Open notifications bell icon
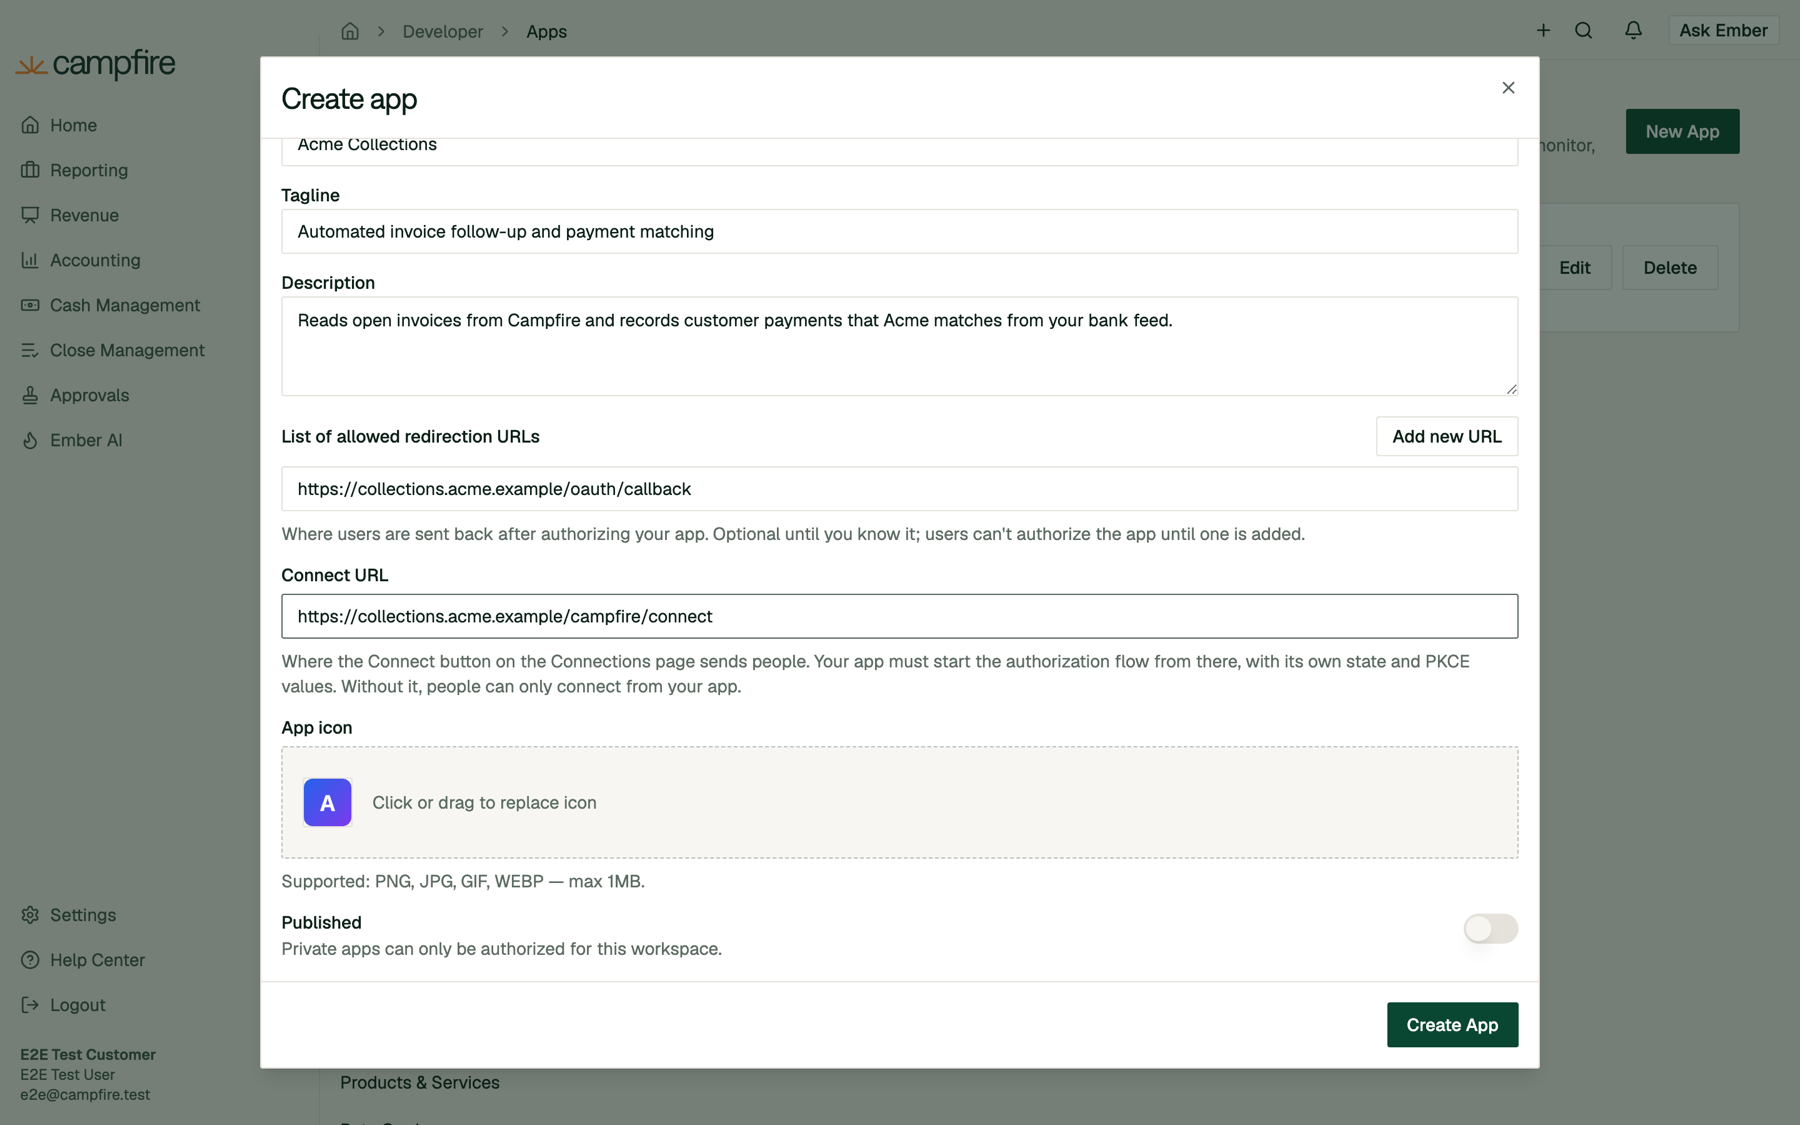 pyautogui.click(x=1633, y=30)
